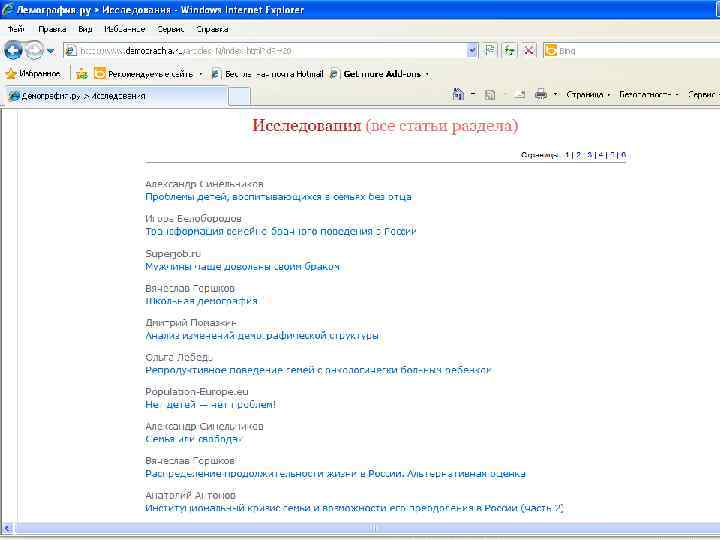The height and width of the screenshot is (540, 720).
Task: Click the Read Mail icon
Action: pos(520,95)
